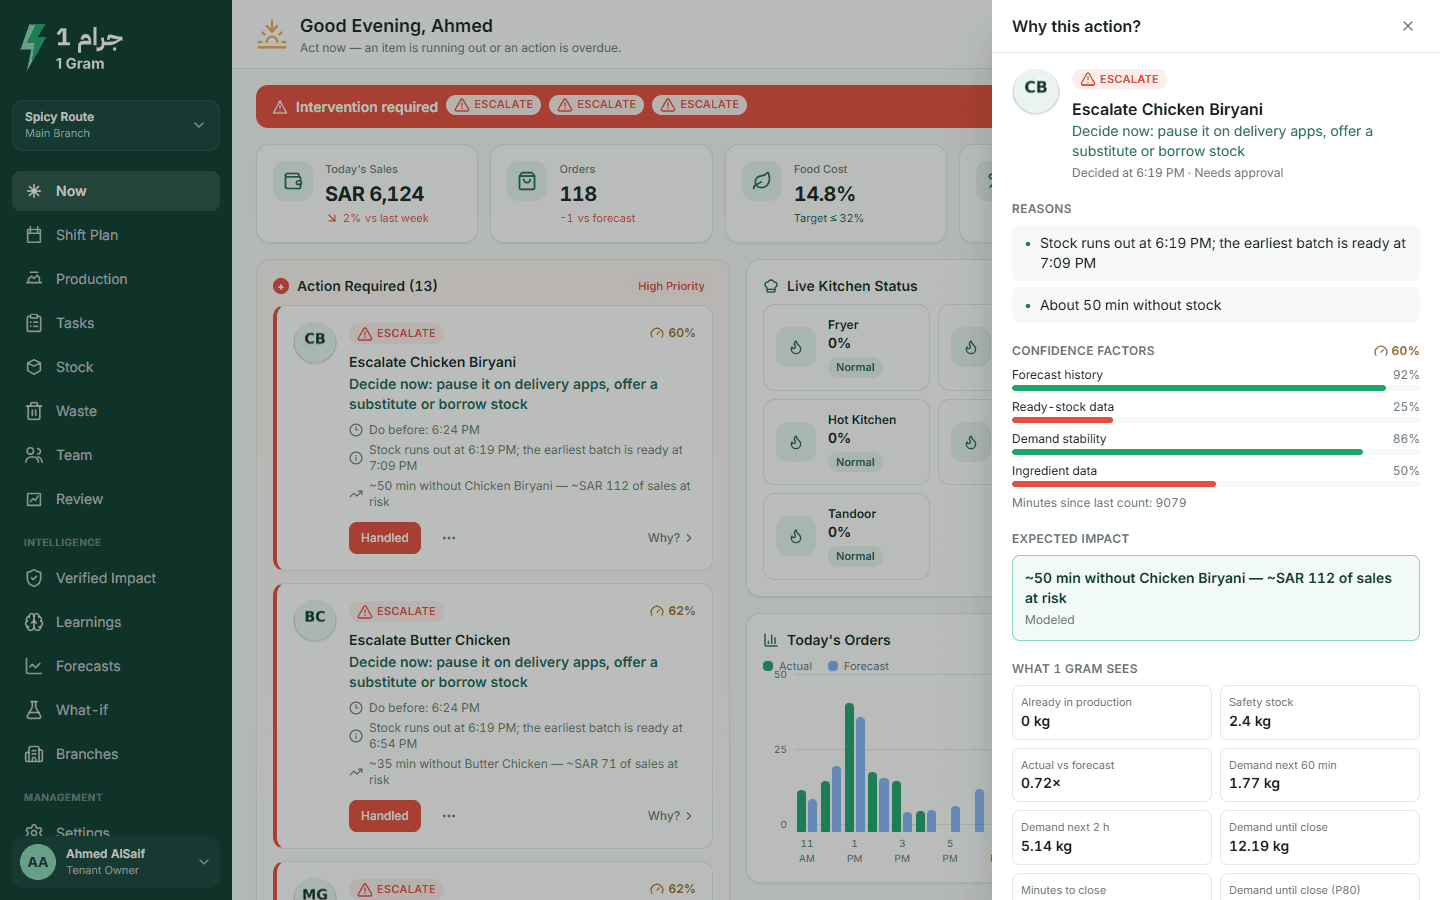Image resolution: width=1440 pixels, height=900 pixels.
Task: Click the Today's Sales wallet icon
Action: 293,181
